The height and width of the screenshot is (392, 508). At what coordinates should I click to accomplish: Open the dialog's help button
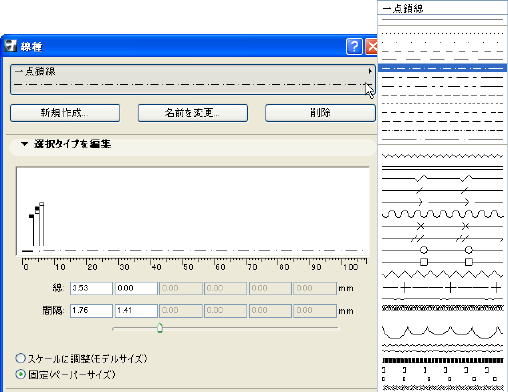pos(354,46)
